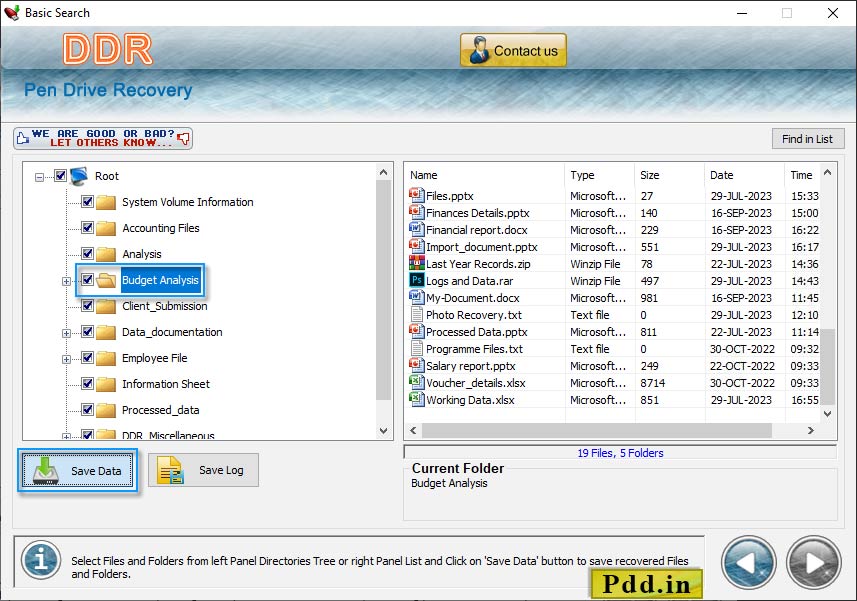Click the Analysis folder icon
Screen dimensions: 857x601
coord(106,254)
